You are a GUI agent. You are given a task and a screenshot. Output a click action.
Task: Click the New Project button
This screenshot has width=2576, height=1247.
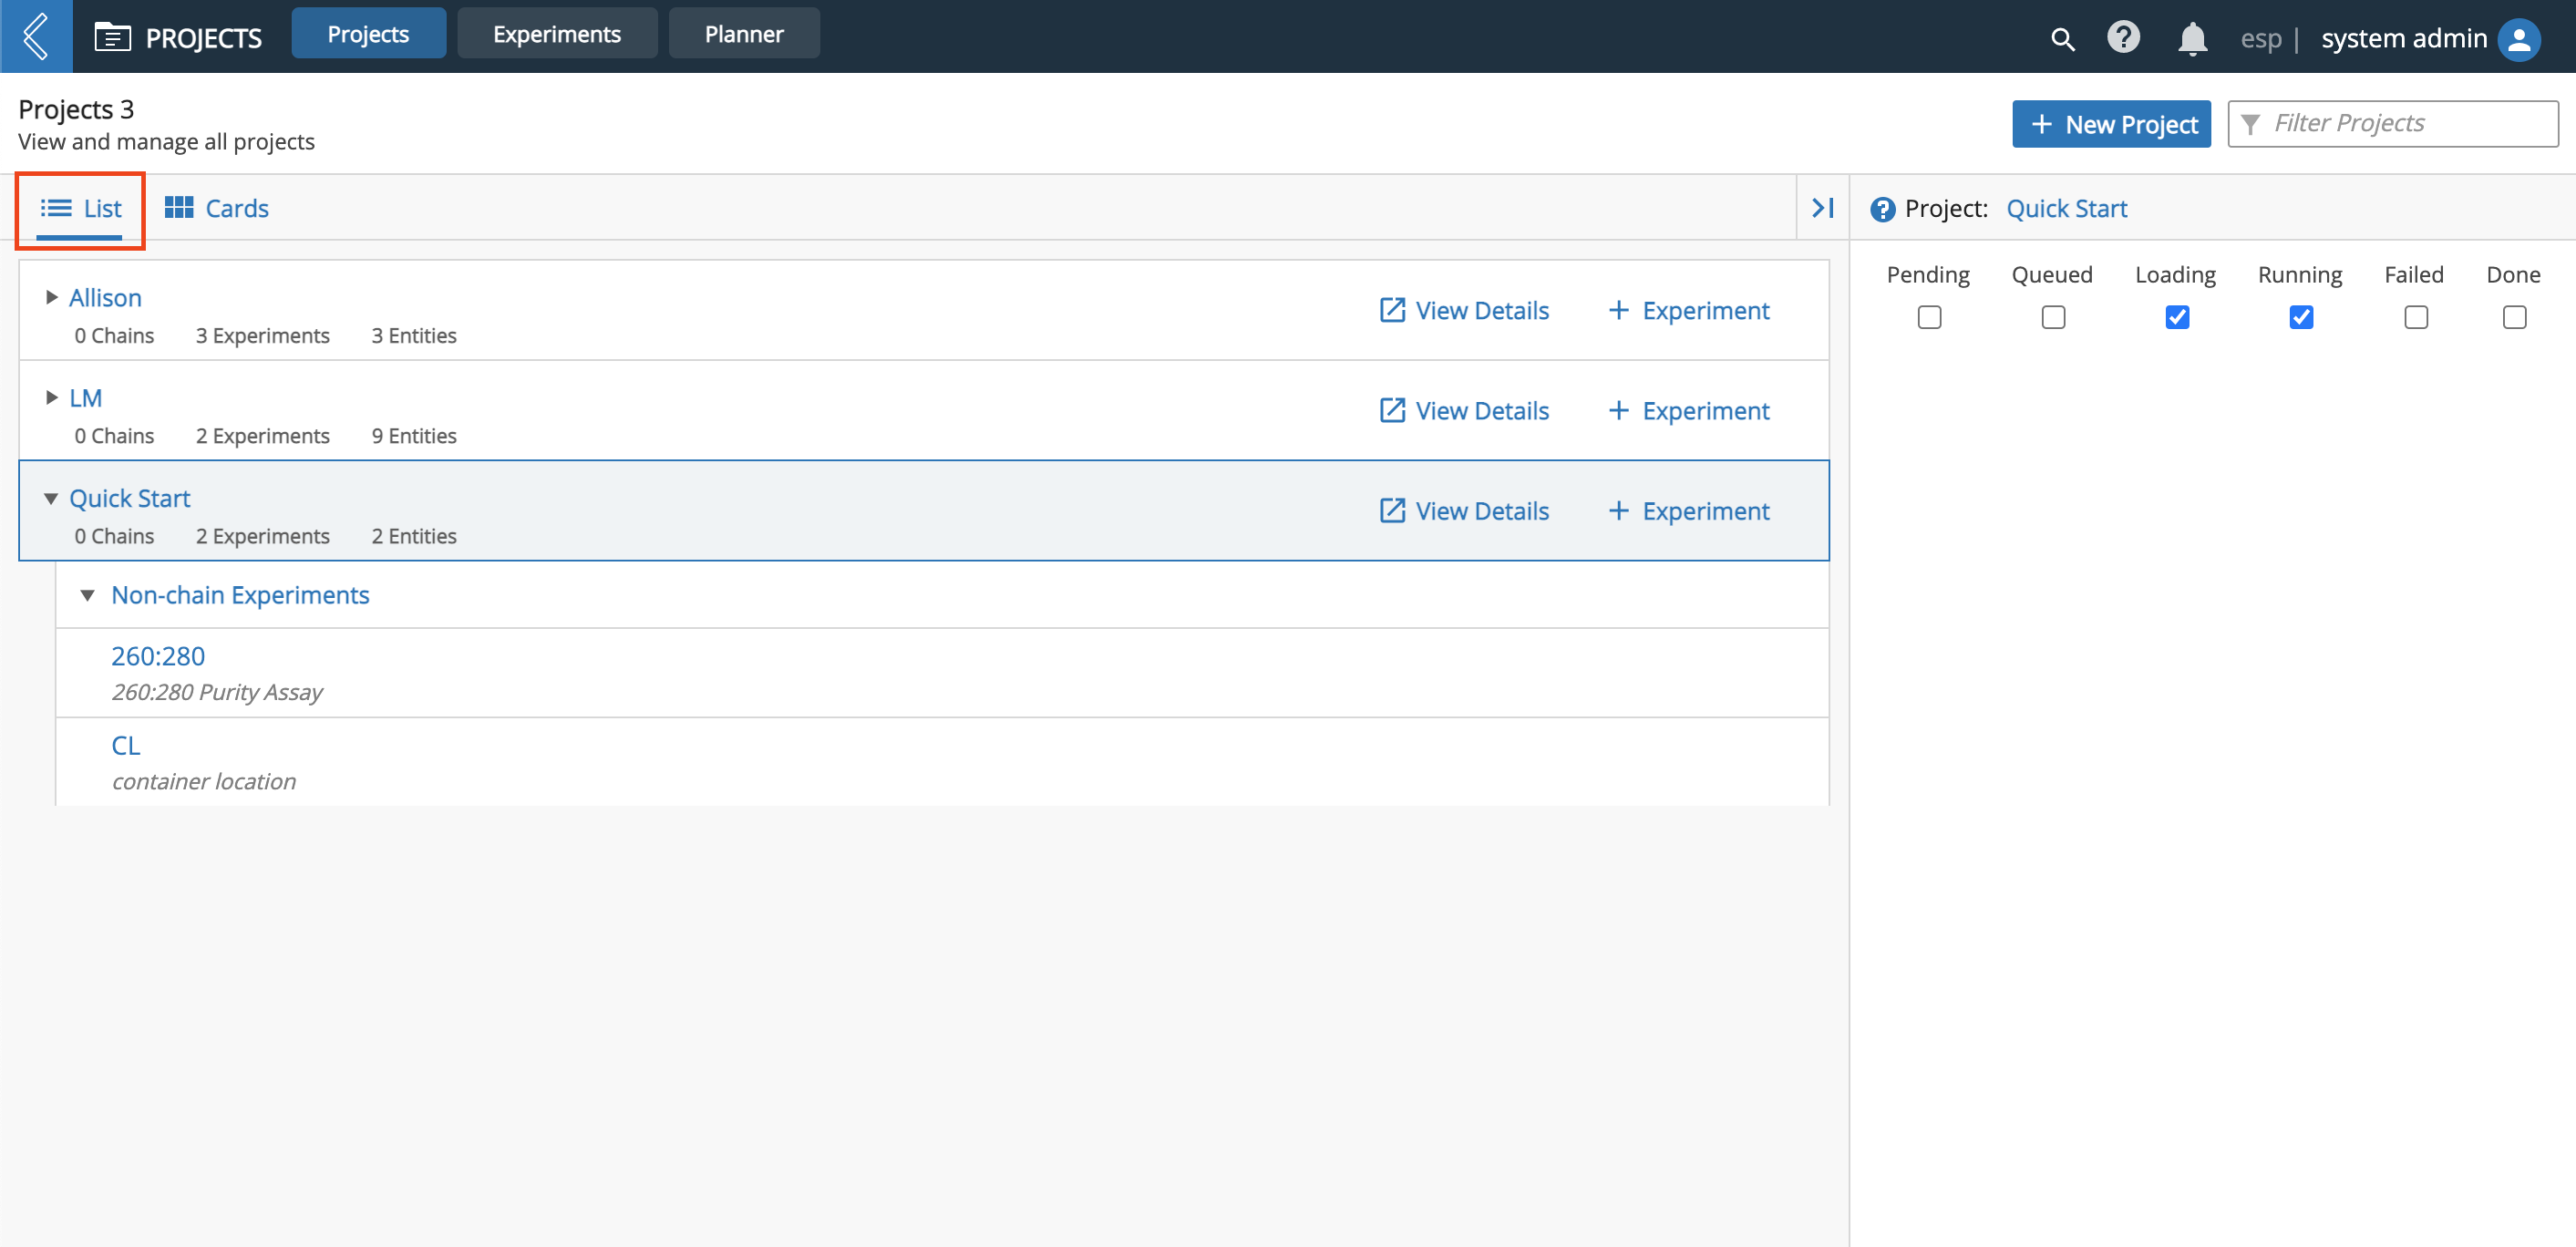coord(2111,124)
